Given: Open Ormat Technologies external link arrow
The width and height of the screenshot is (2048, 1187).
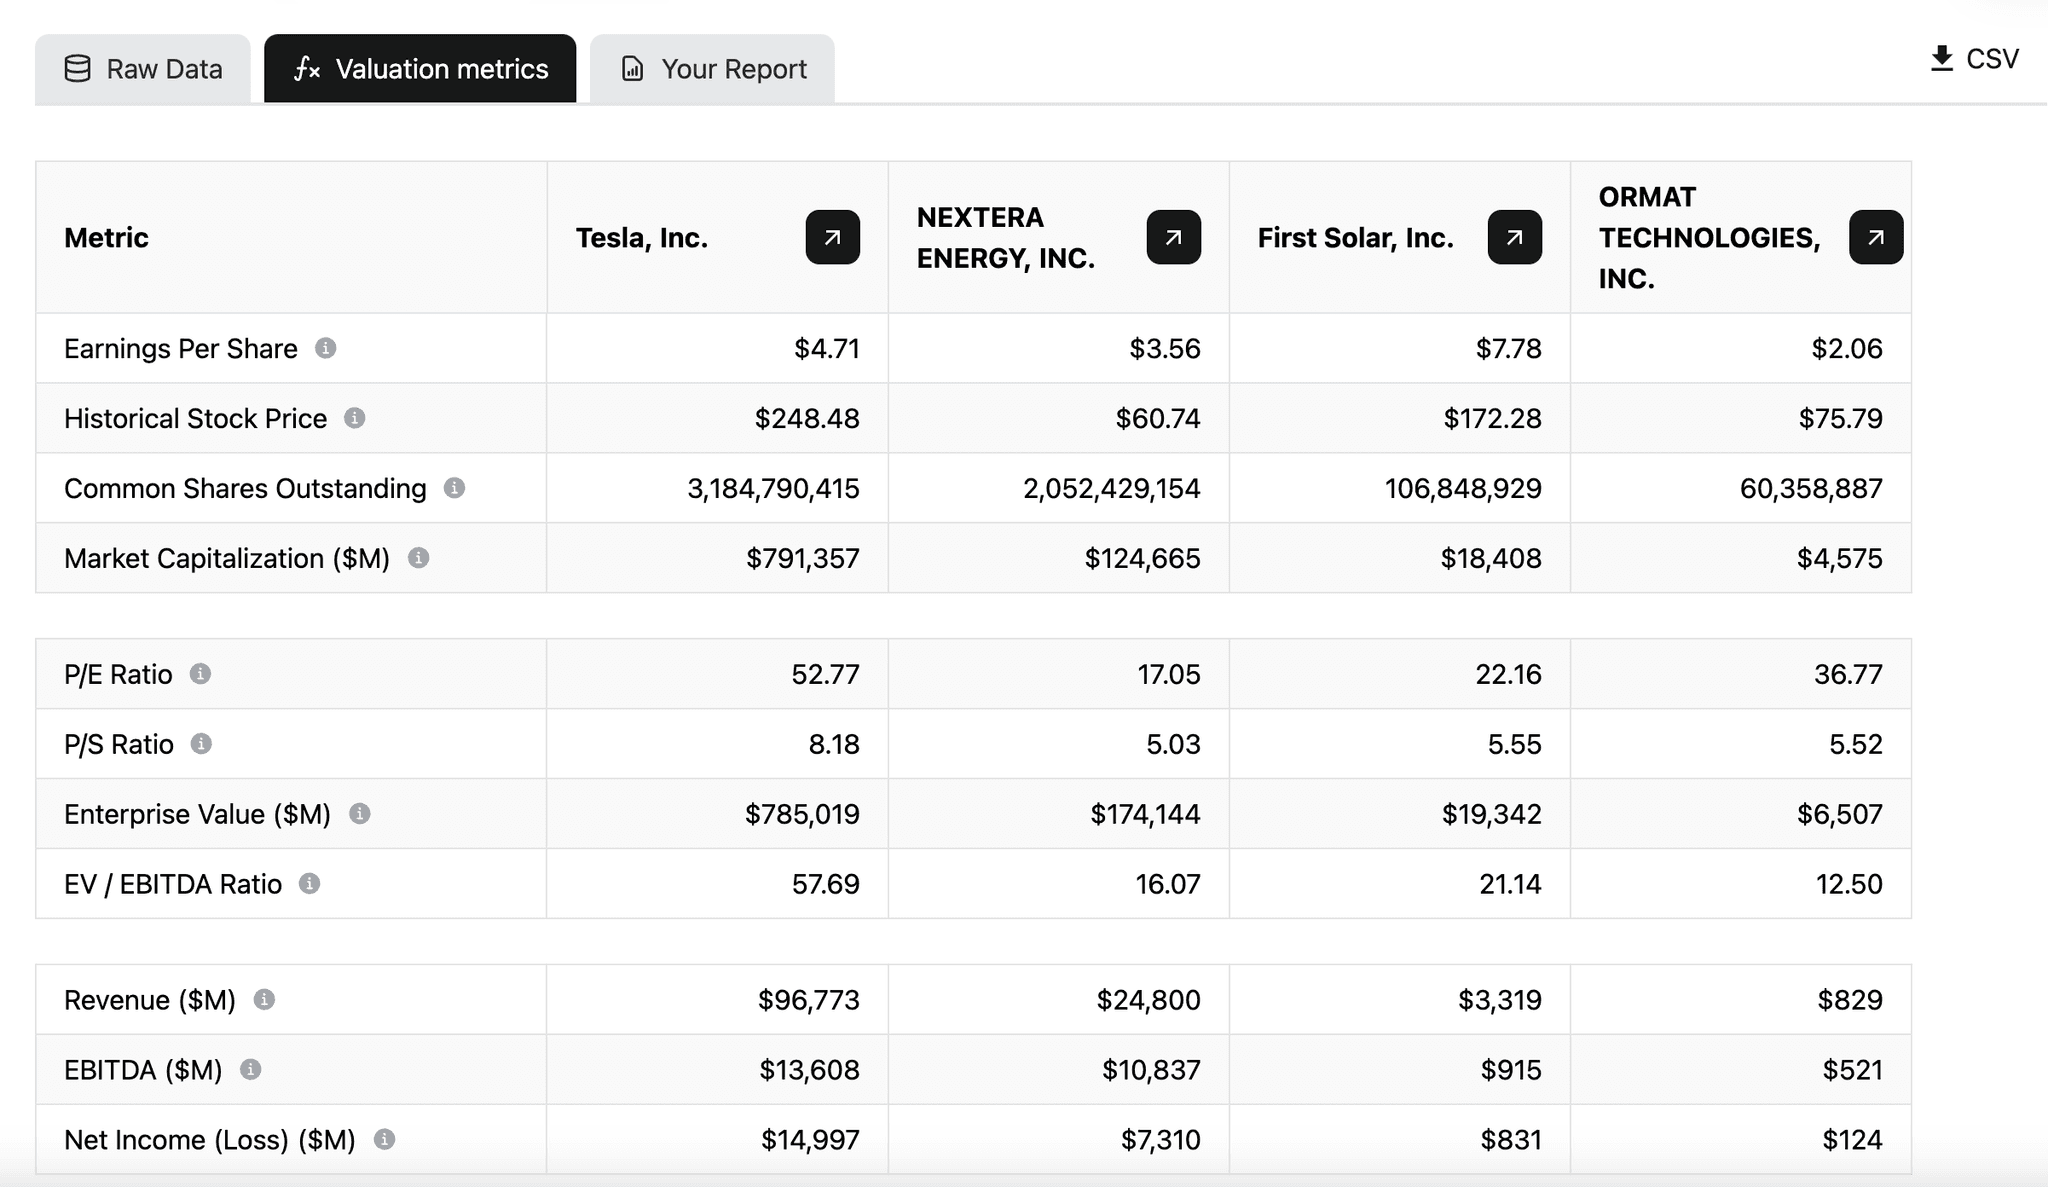Looking at the screenshot, I should (x=1876, y=237).
